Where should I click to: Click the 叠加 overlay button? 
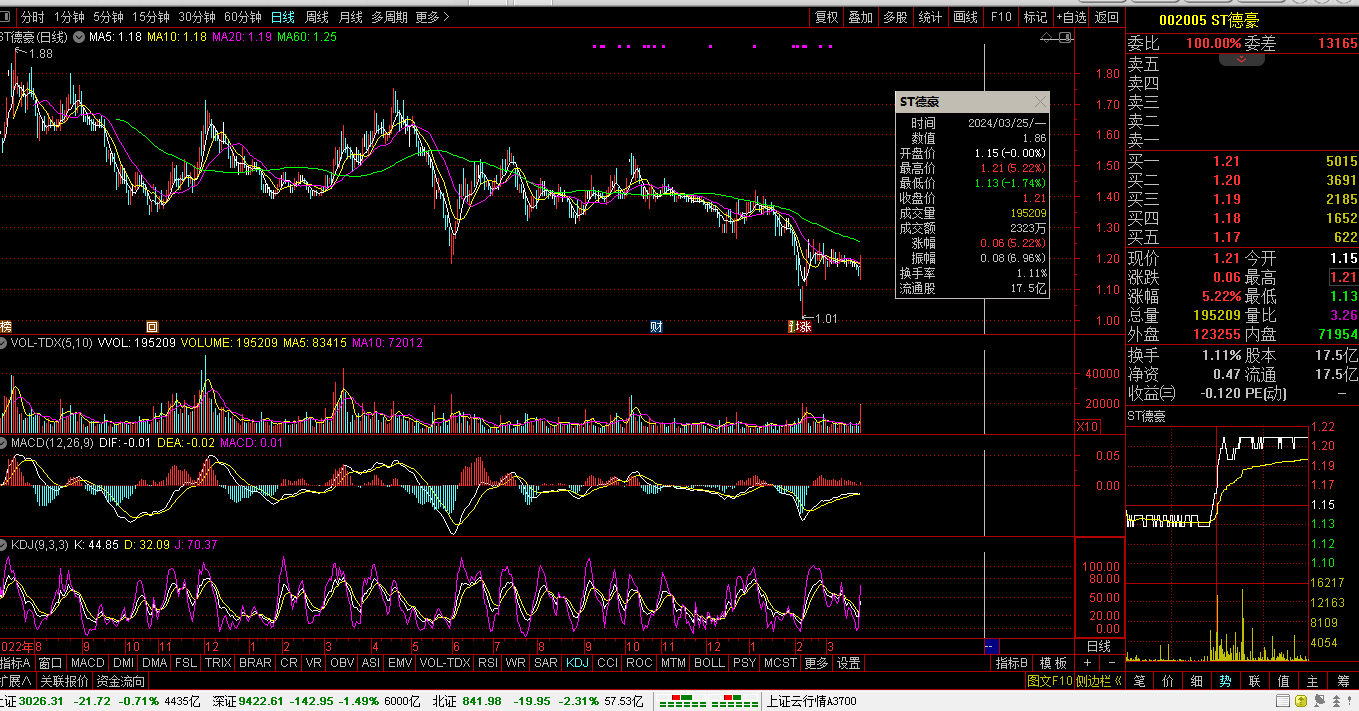pos(860,17)
